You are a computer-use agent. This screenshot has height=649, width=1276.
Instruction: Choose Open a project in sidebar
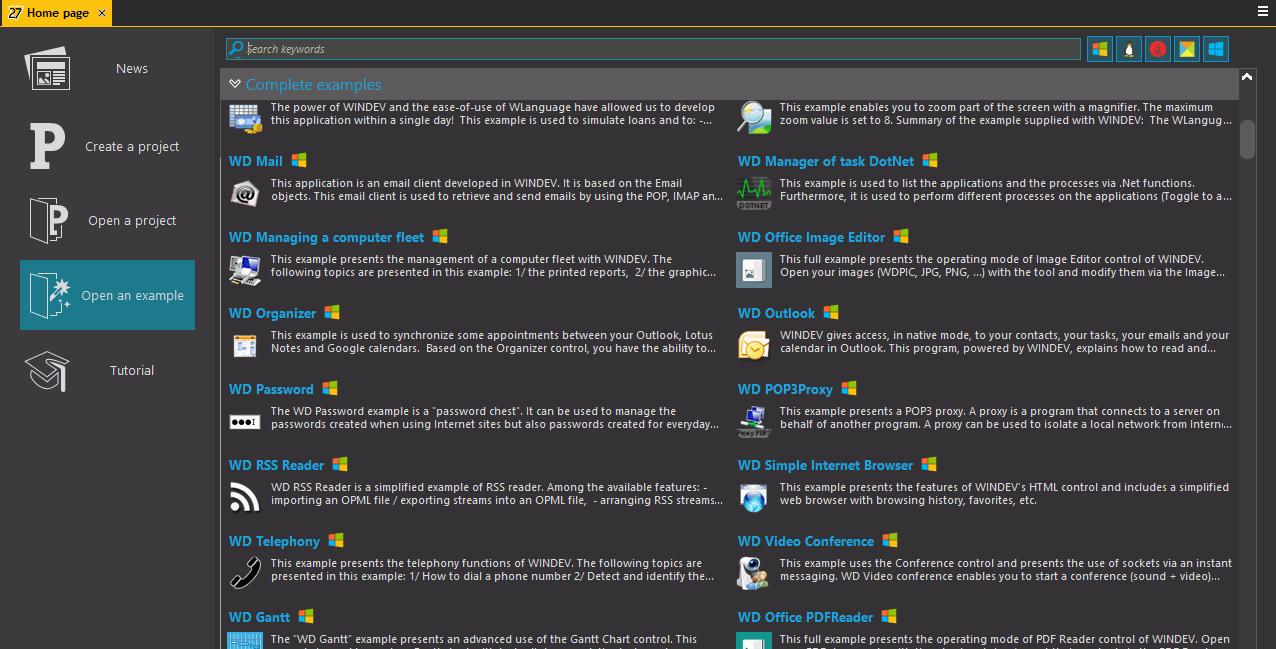point(107,221)
